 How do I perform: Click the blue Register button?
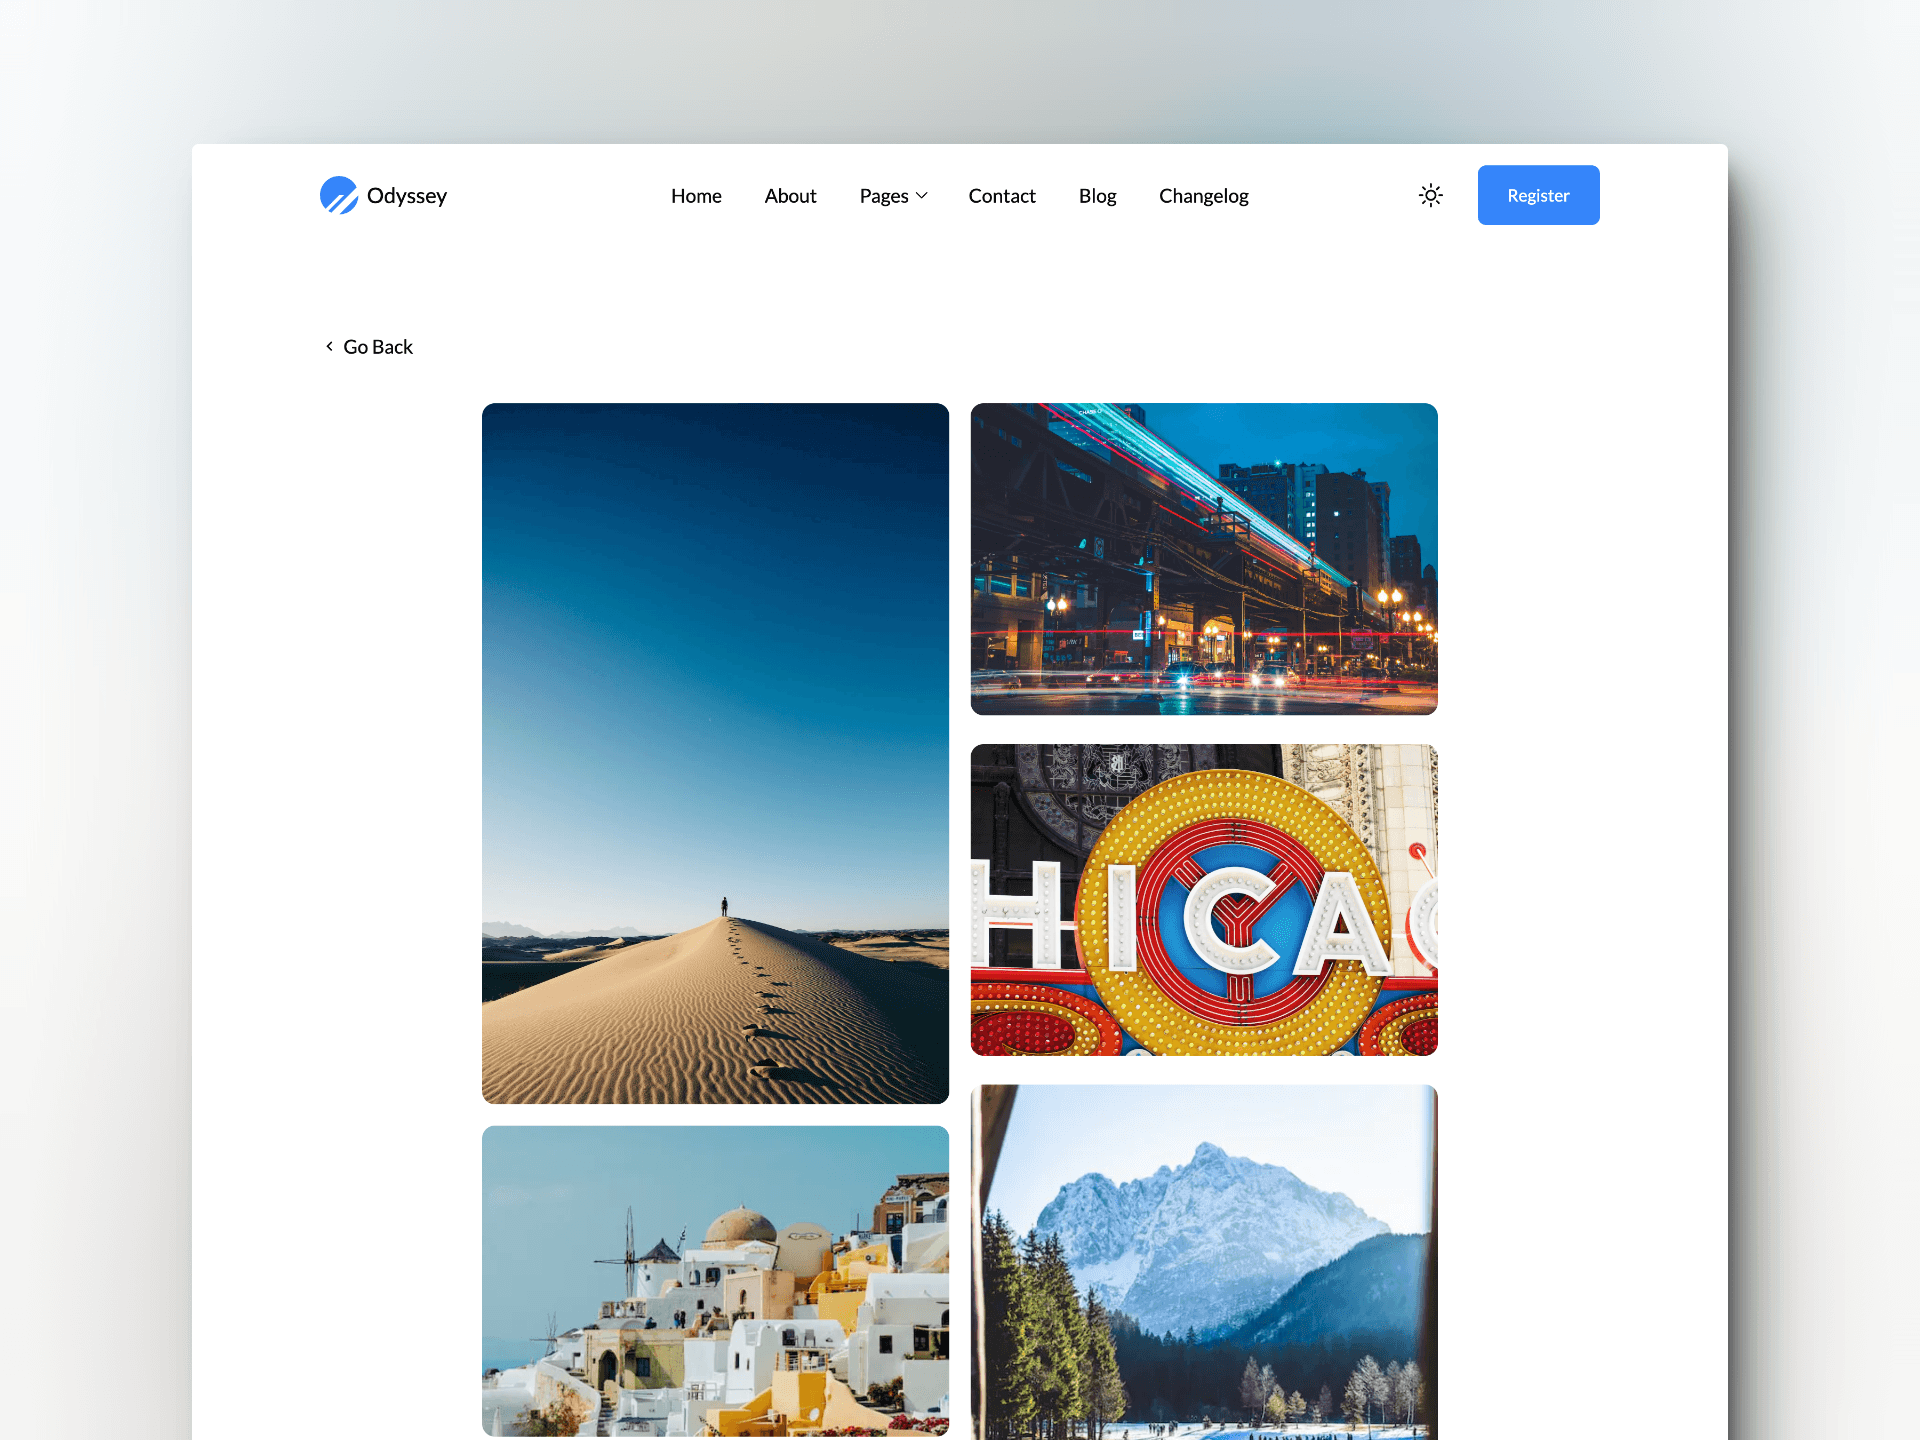coord(1538,195)
